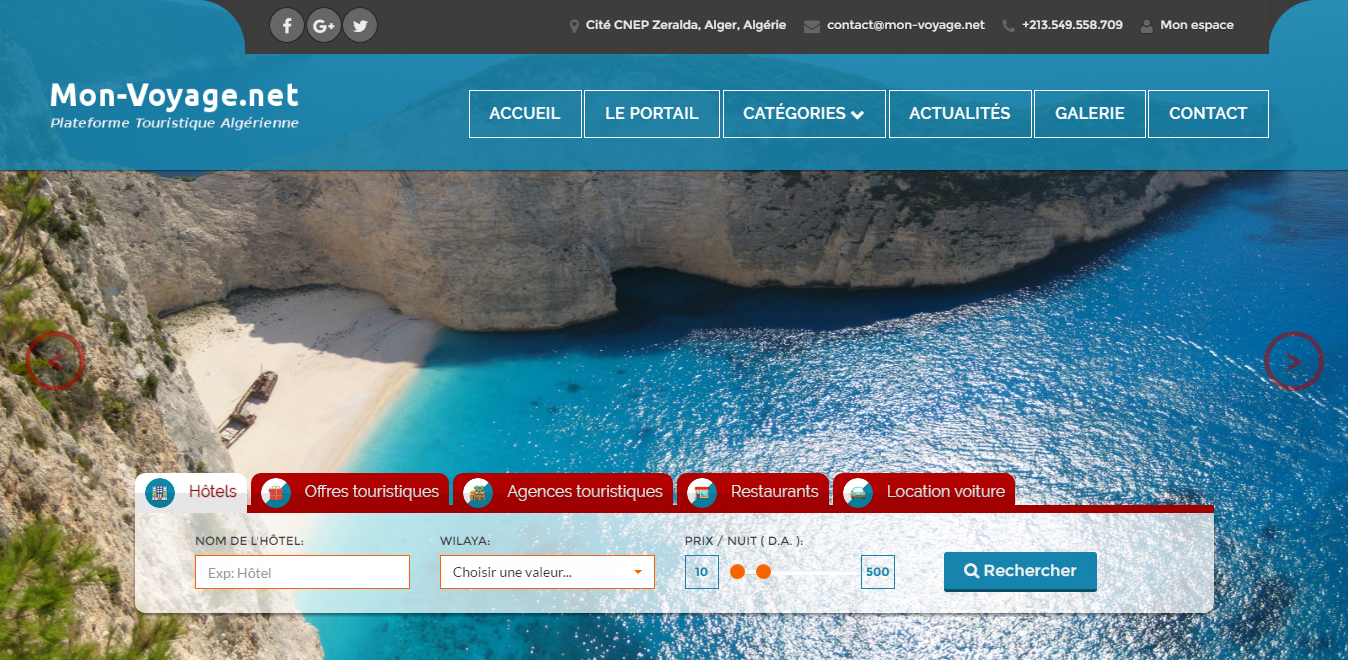Open the Mon espace account link

[x=1197, y=25]
